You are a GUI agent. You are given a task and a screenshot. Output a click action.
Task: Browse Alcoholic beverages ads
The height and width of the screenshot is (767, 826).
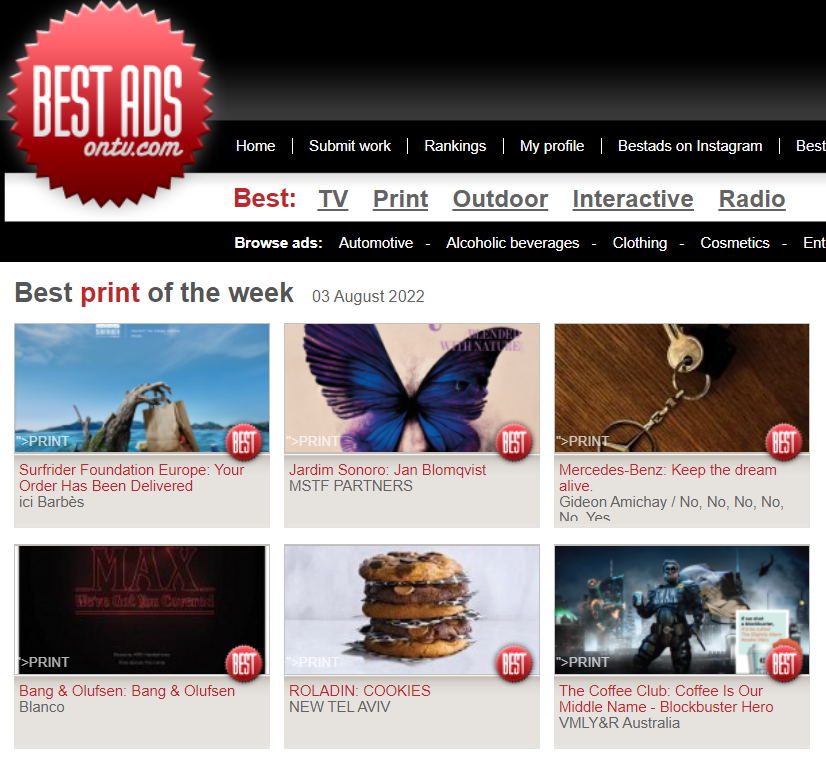coord(513,243)
